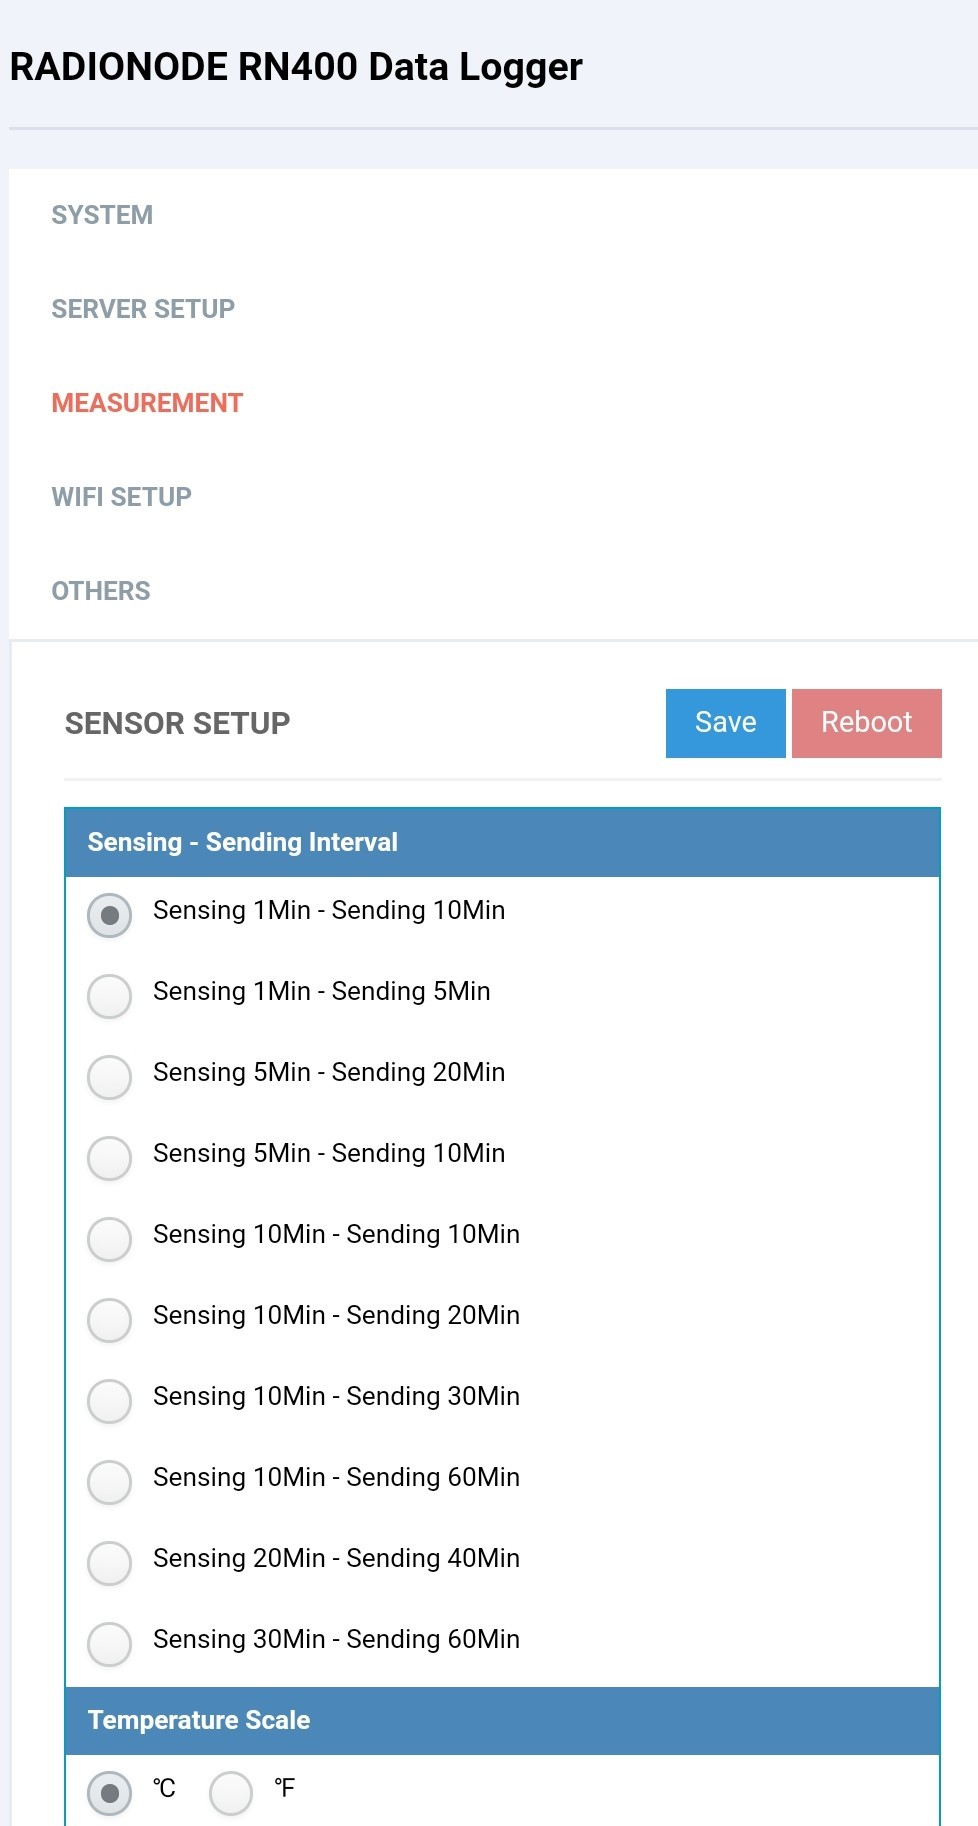Screen dimensions: 978x1826
Task: Set temperature scale to Celsius
Action: (110, 1793)
